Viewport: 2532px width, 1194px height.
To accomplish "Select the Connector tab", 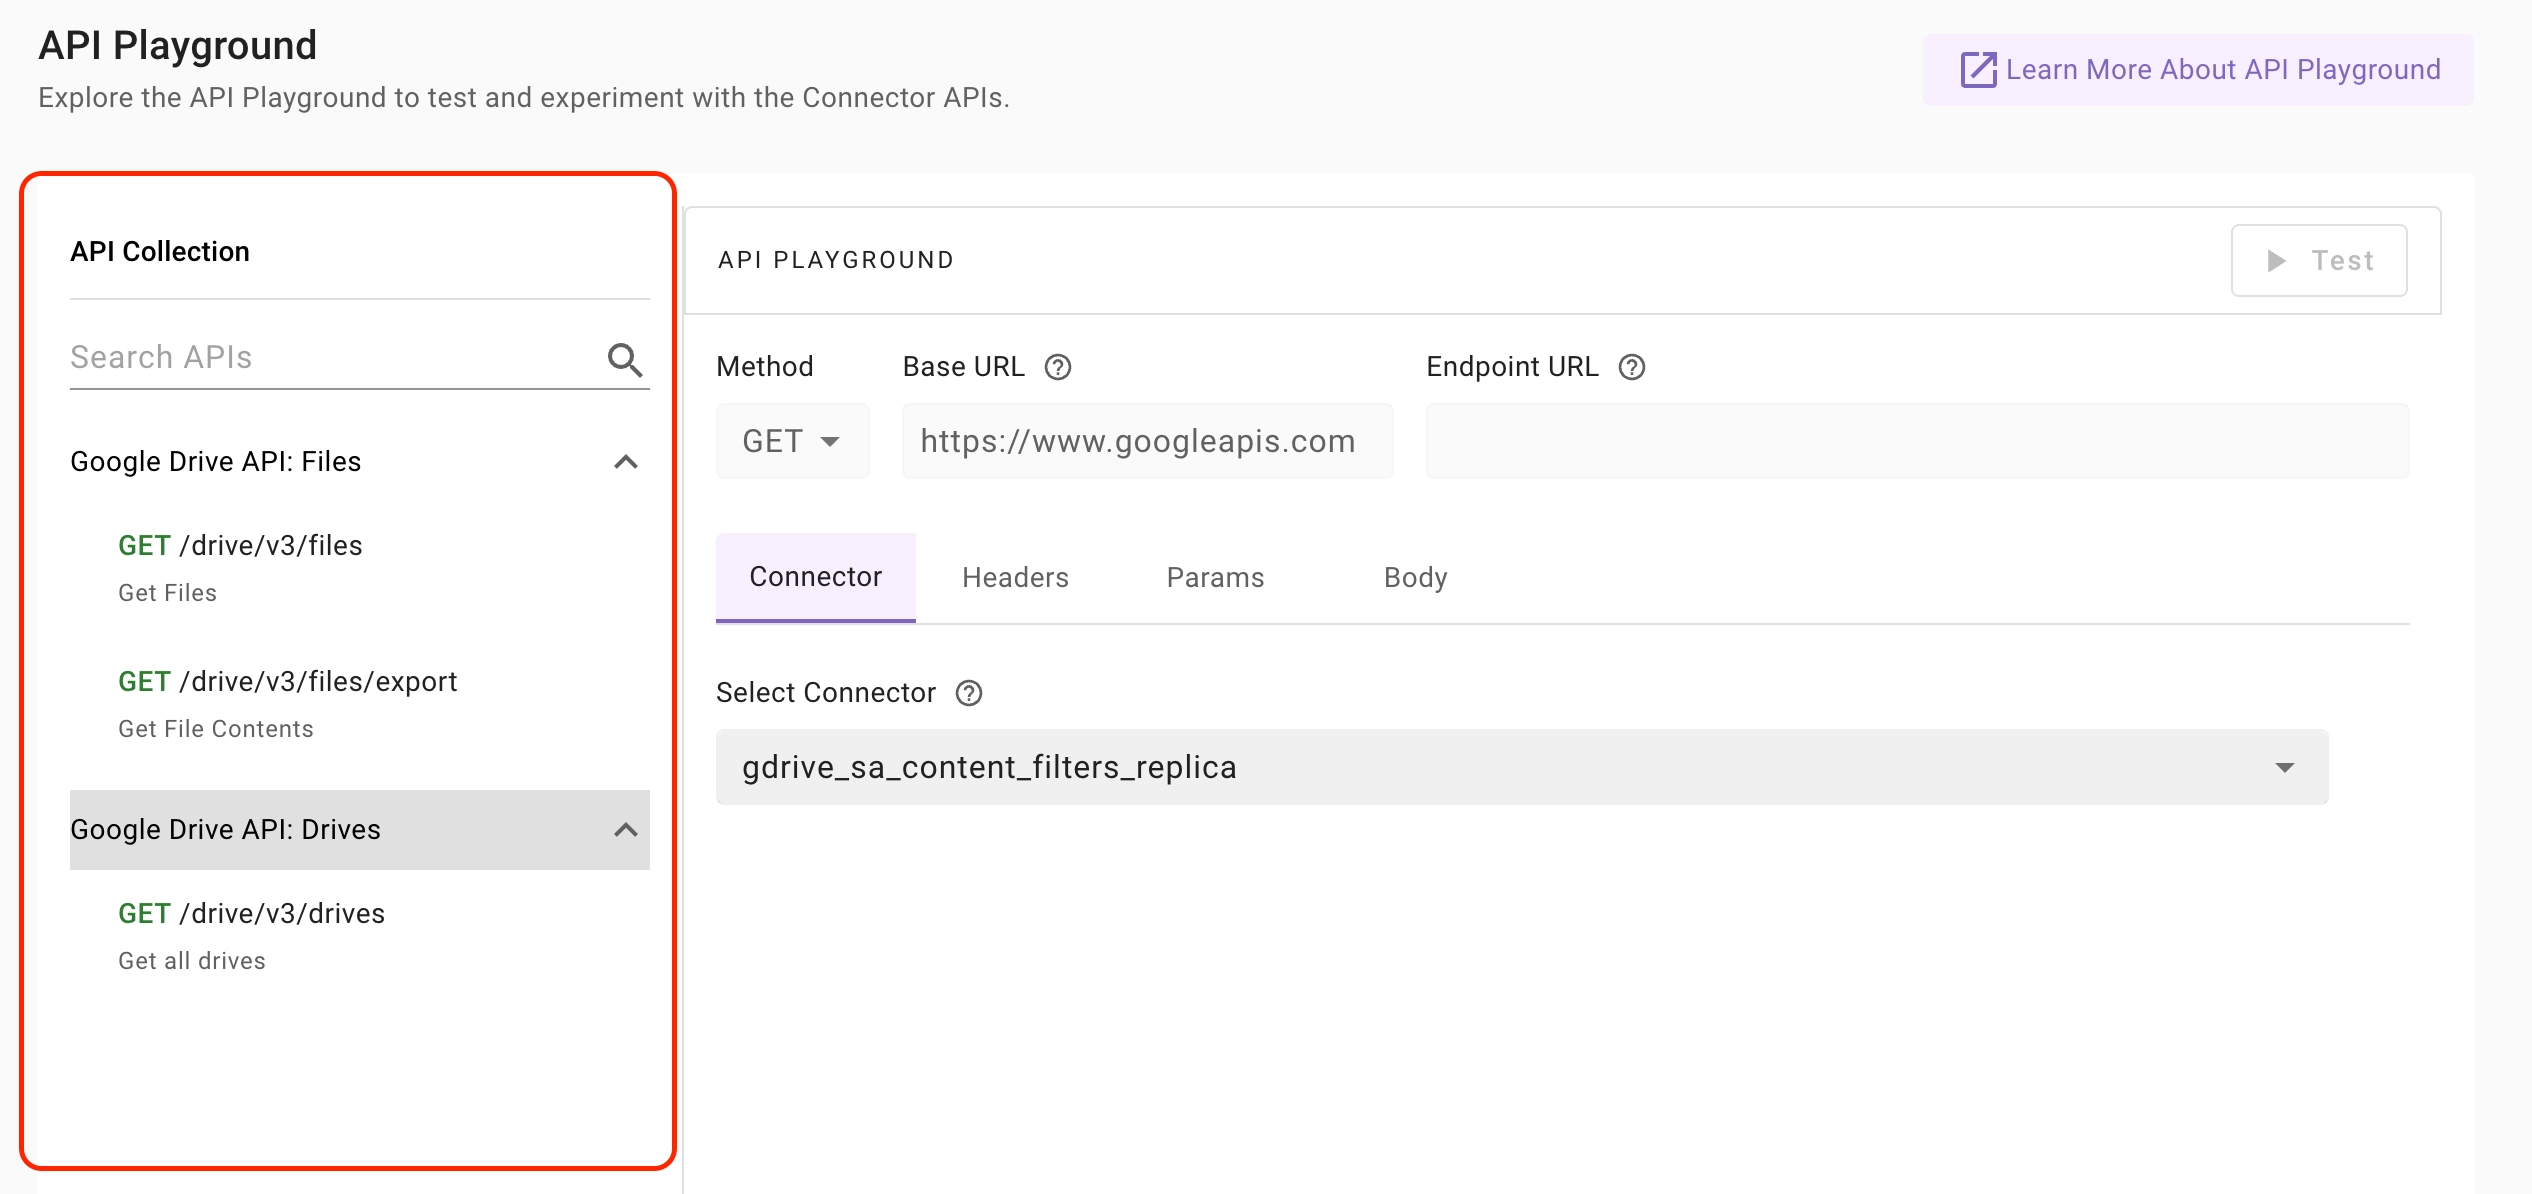I will [x=815, y=577].
